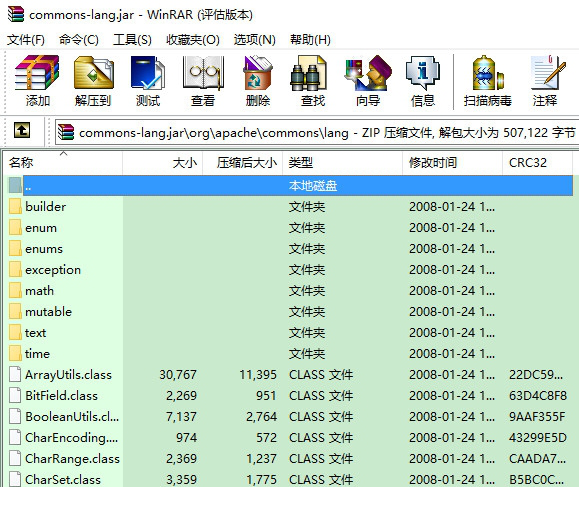Sort by Name (名称) column header
Image resolution: width=579 pixels, height=506 pixels.
click(63, 163)
